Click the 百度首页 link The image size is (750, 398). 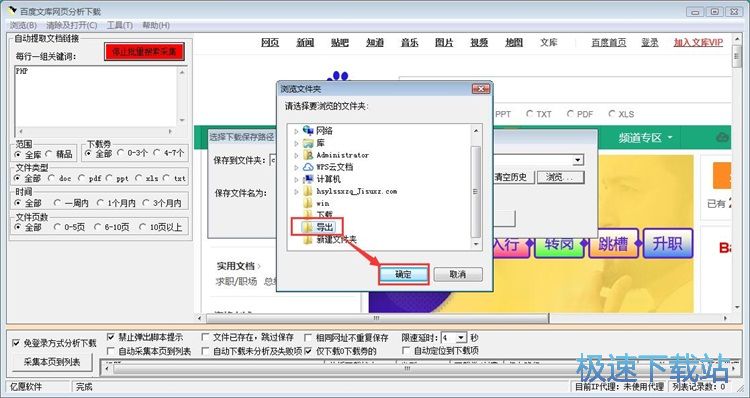point(609,42)
